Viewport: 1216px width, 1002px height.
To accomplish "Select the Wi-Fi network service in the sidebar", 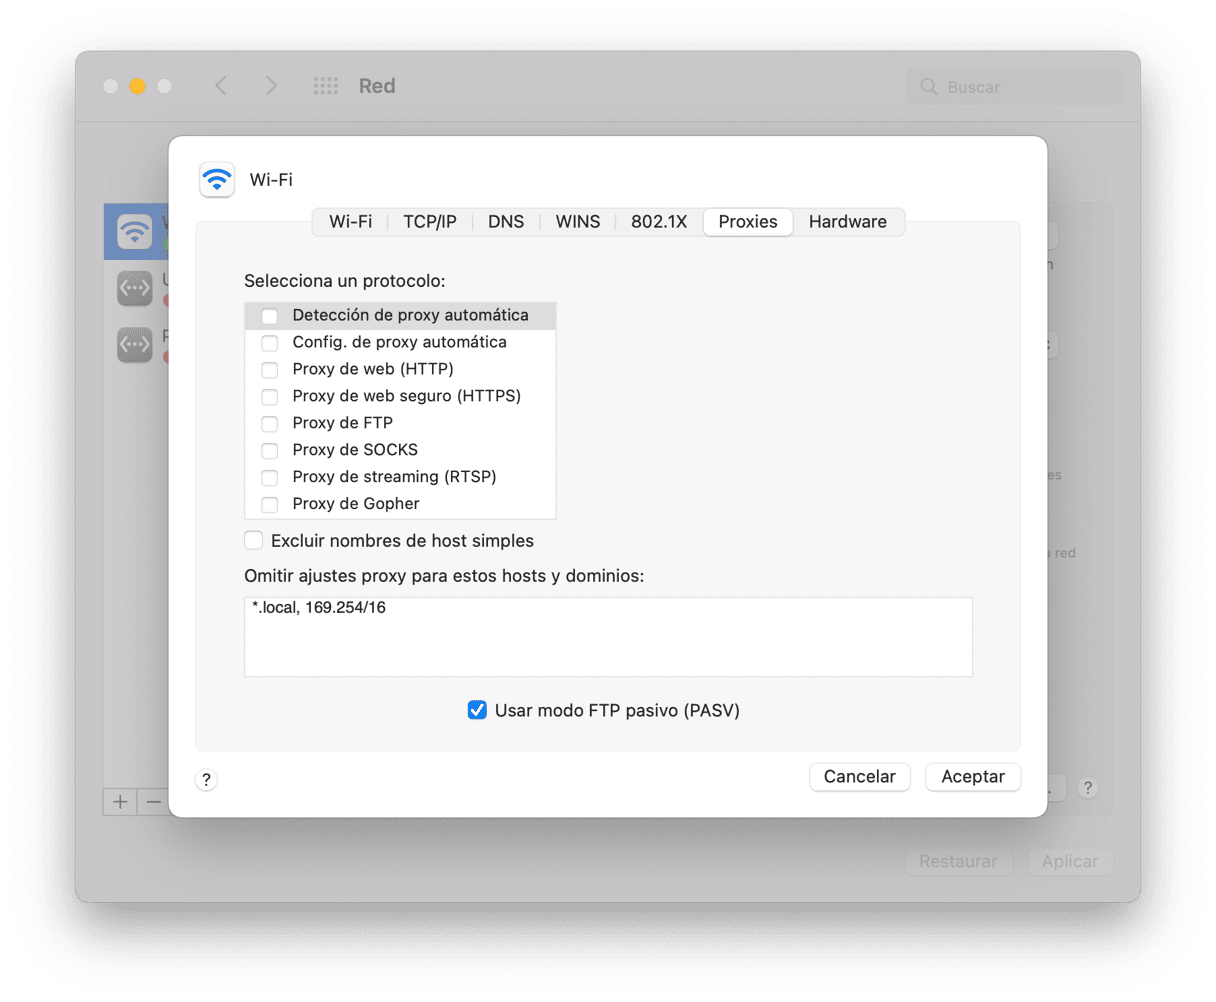I will point(135,232).
